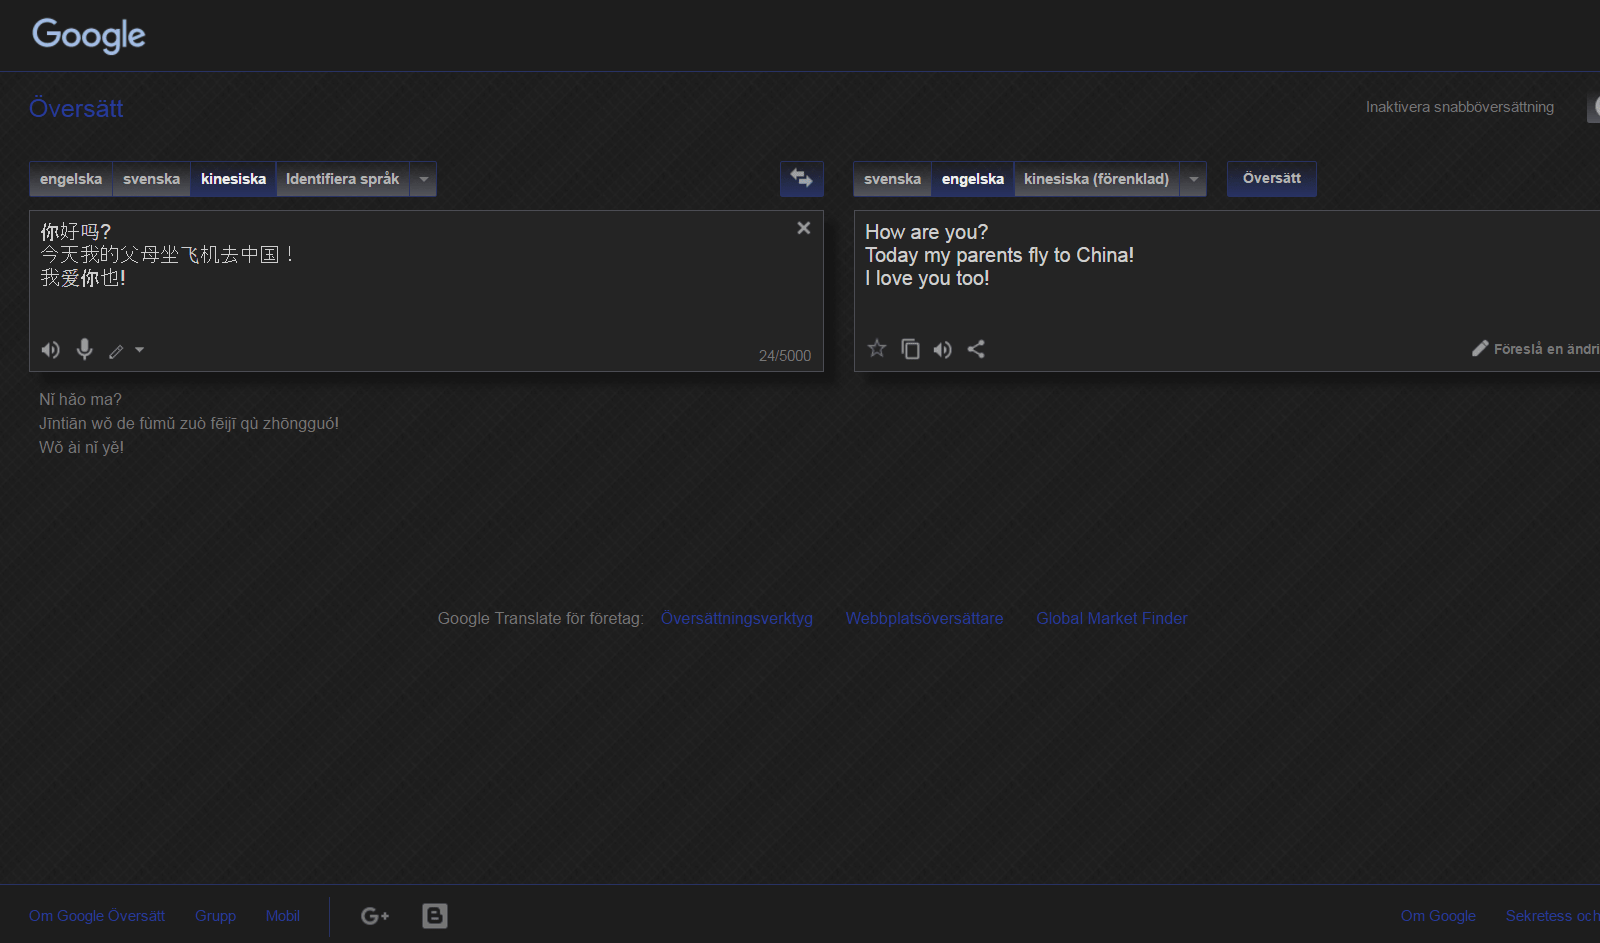Share the translation
This screenshot has width=1600, height=943.
point(976,349)
